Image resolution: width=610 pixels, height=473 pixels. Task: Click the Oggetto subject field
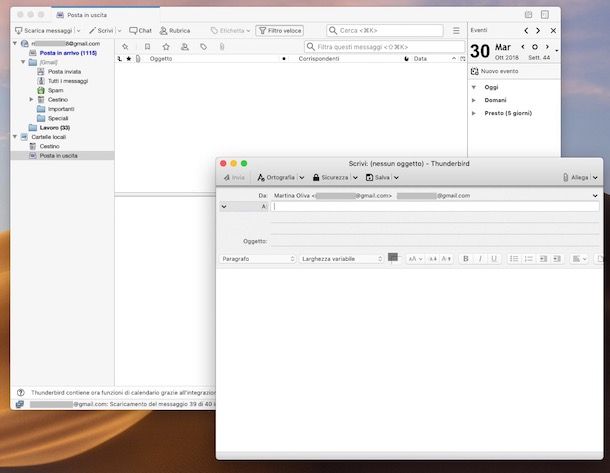coord(435,241)
